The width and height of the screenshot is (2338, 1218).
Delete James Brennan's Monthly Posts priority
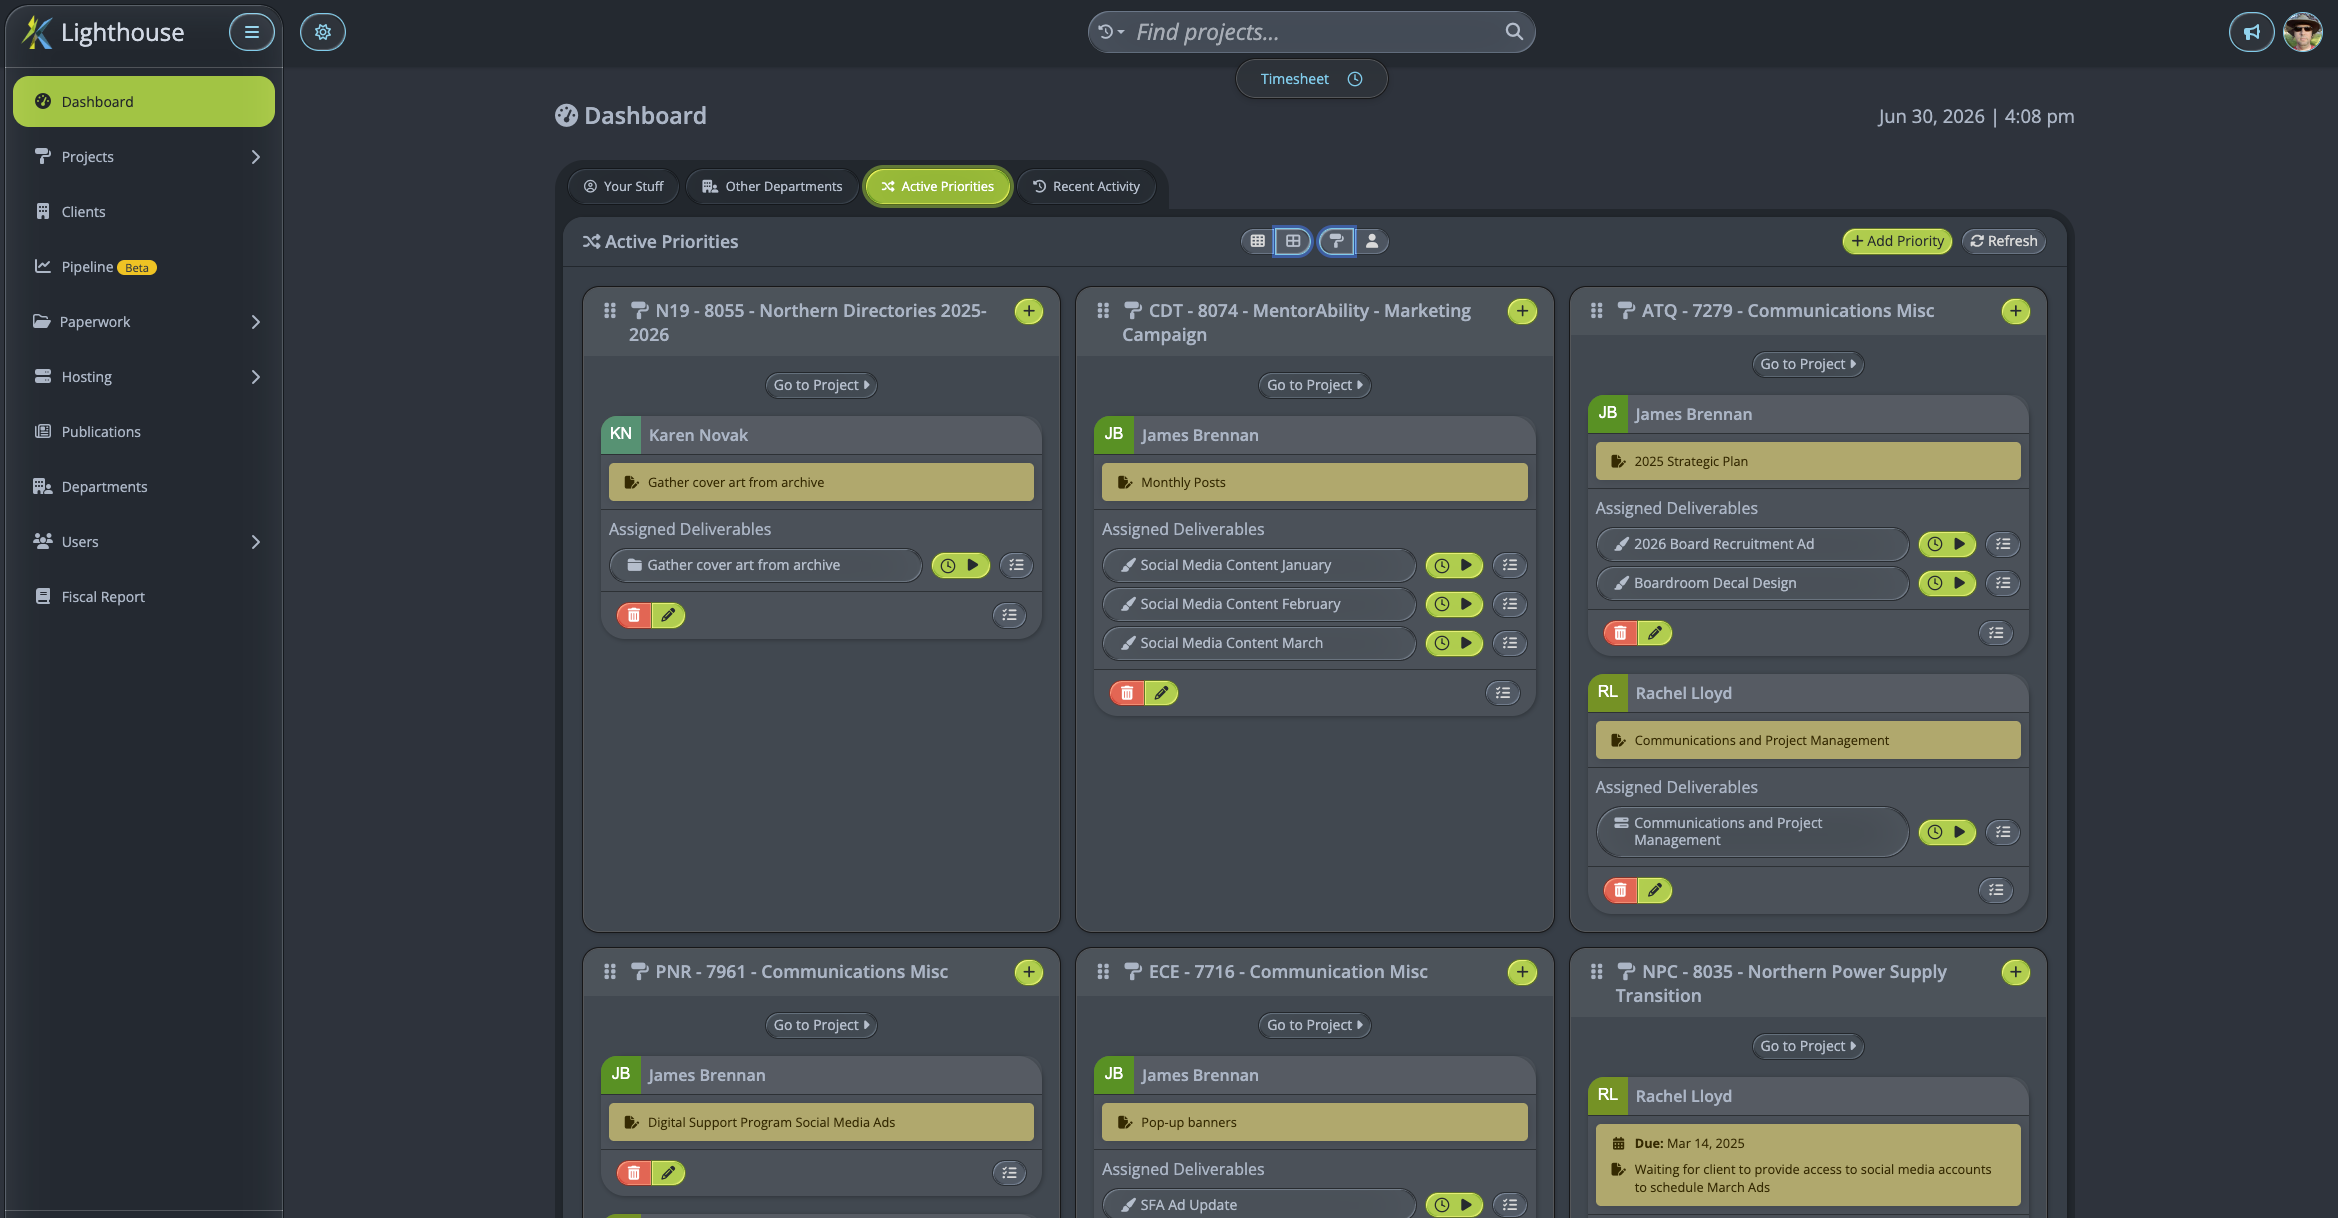tap(1127, 693)
